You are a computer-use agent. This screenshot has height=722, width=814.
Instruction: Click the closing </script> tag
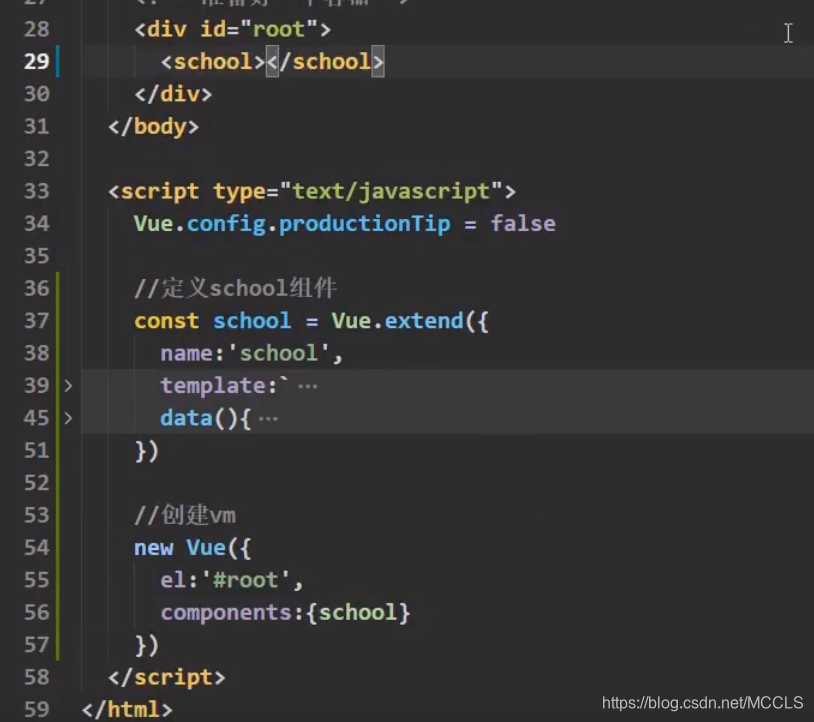coord(167,678)
